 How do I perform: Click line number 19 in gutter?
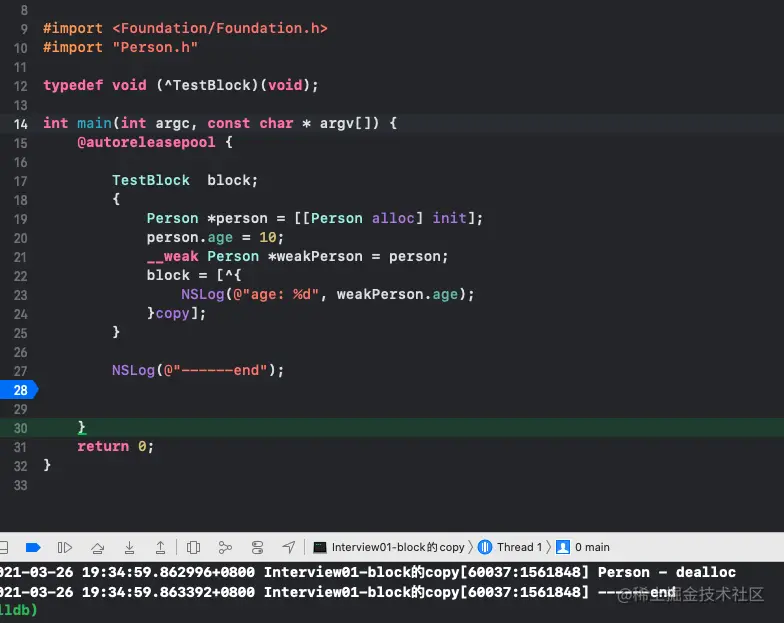[20, 220]
